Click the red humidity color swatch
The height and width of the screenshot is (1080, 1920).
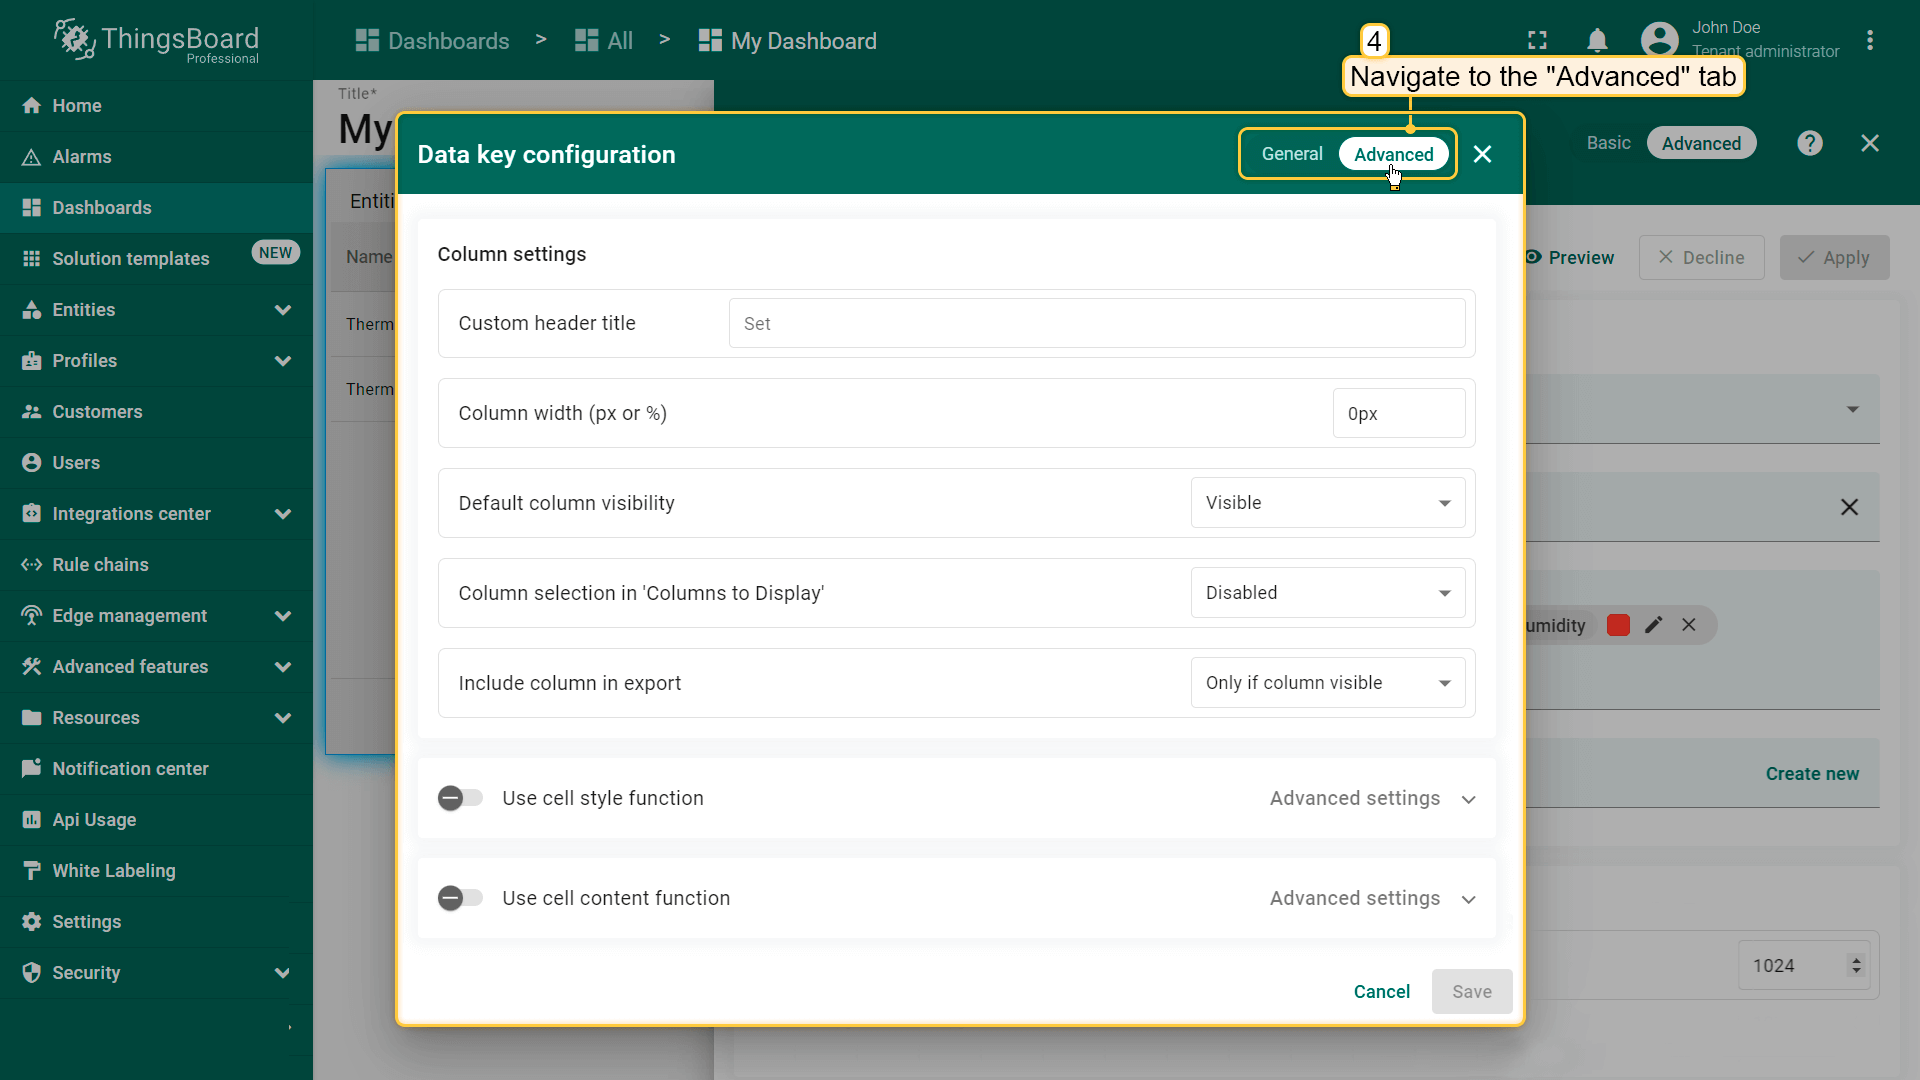click(1618, 625)
